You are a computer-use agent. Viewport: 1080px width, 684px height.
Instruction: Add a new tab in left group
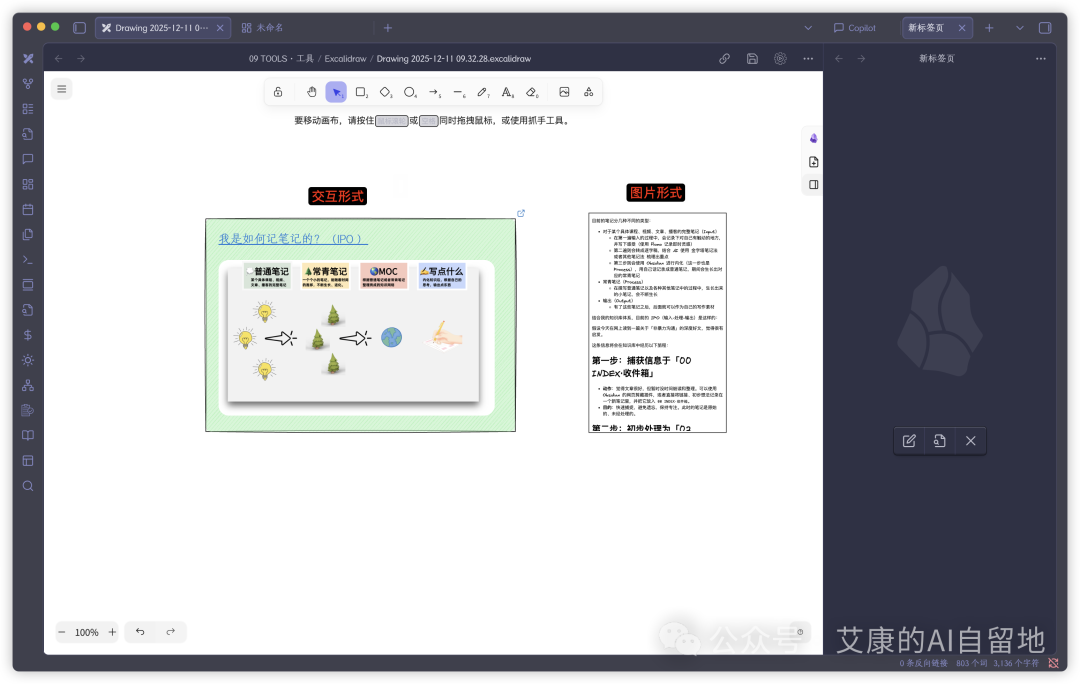pos(388,28)
